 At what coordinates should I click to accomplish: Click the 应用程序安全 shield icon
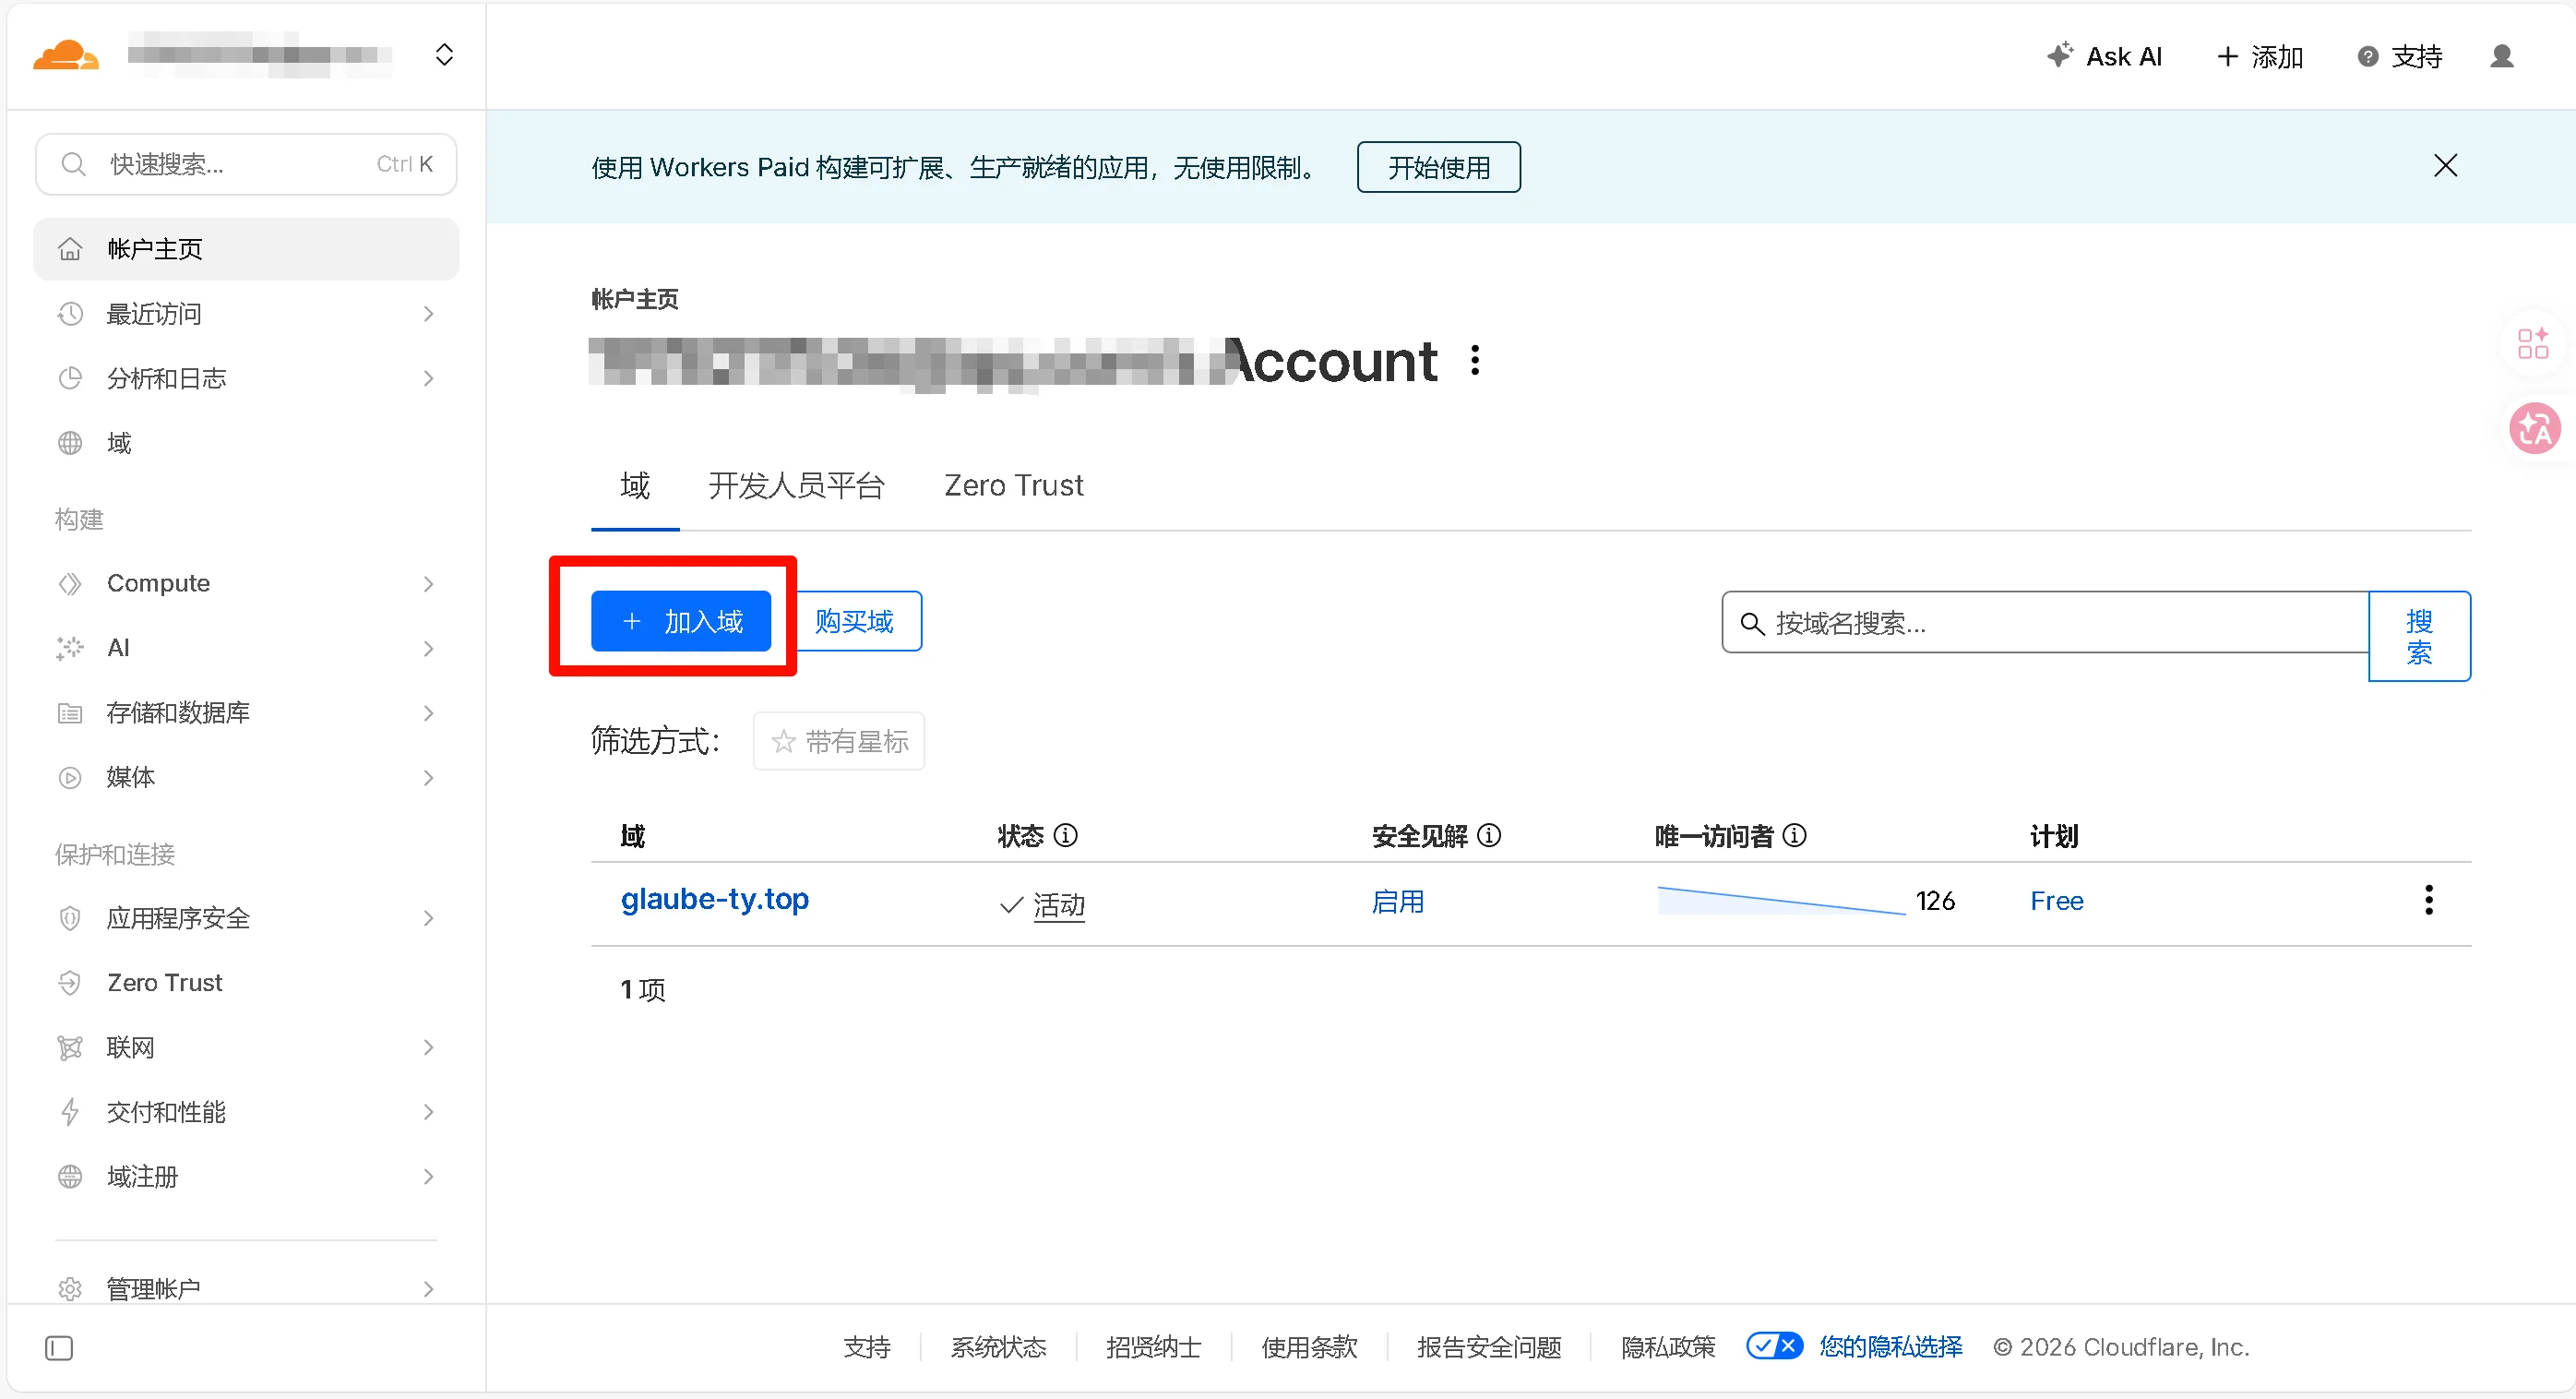[x=70, y=918]
